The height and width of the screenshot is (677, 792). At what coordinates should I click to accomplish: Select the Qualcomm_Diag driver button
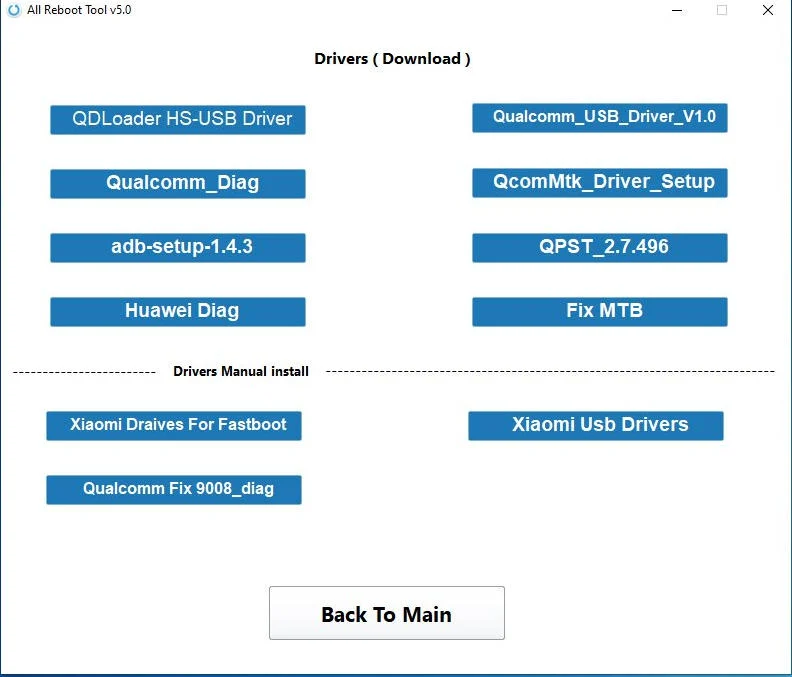point(178,183)
